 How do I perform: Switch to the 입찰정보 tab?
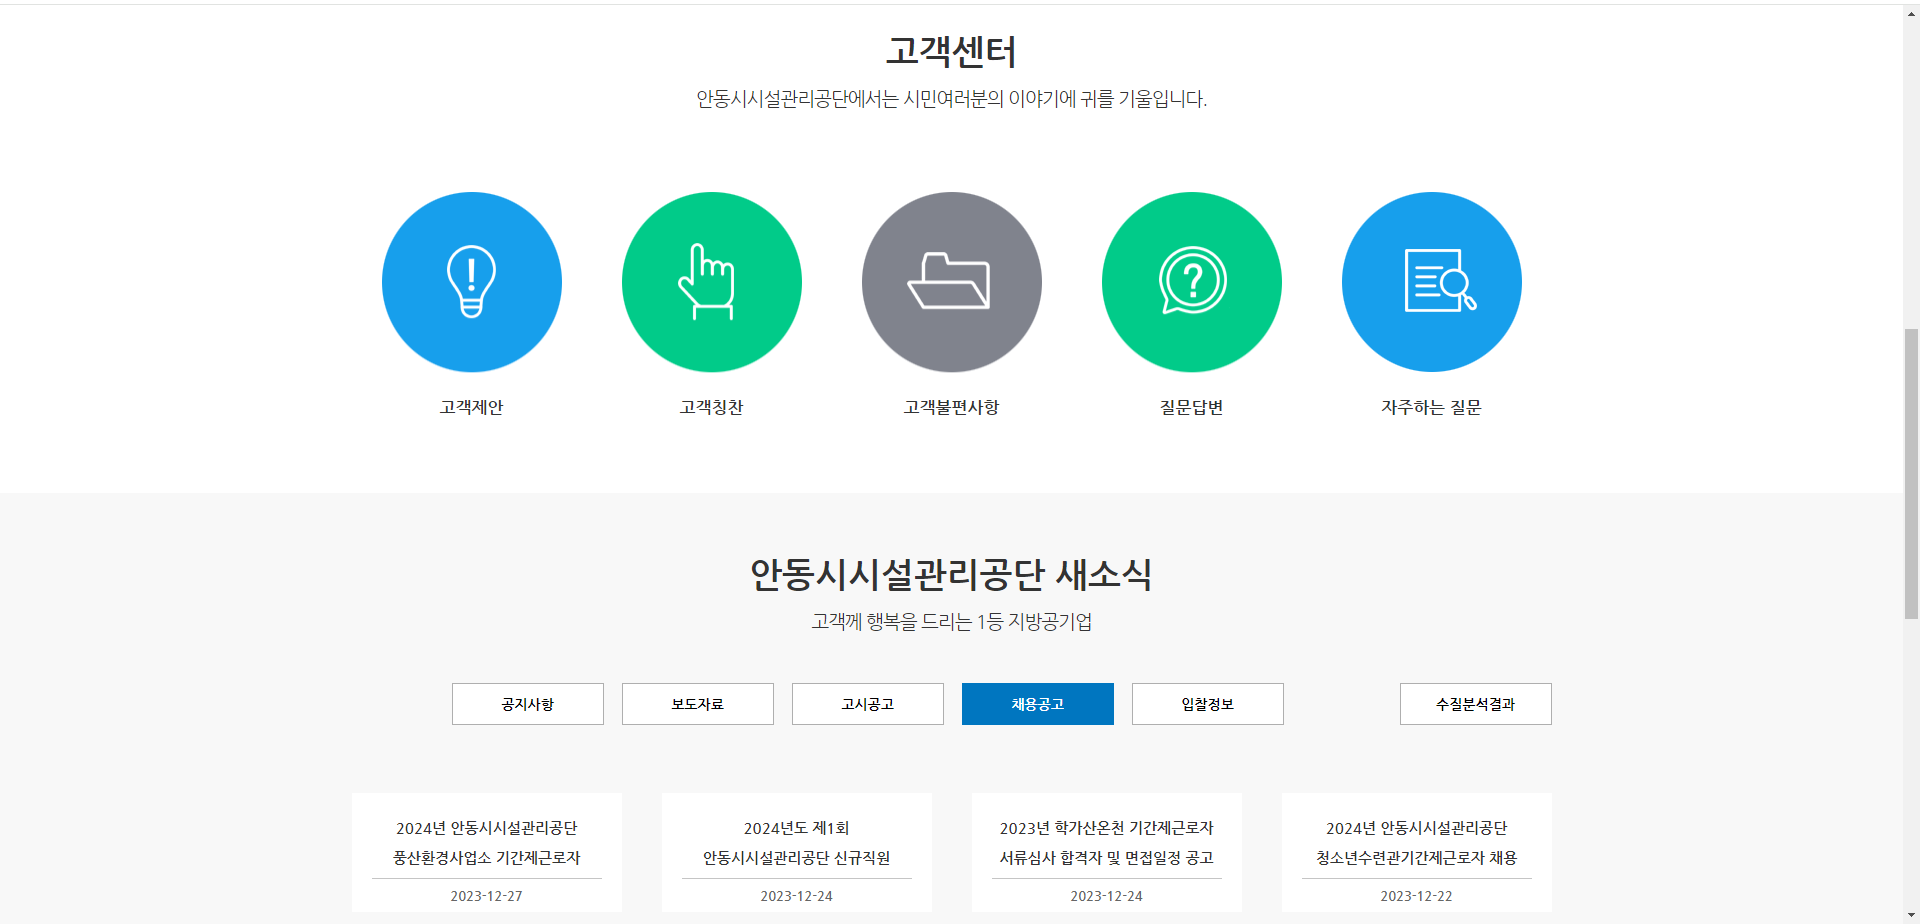point(1208,704)
